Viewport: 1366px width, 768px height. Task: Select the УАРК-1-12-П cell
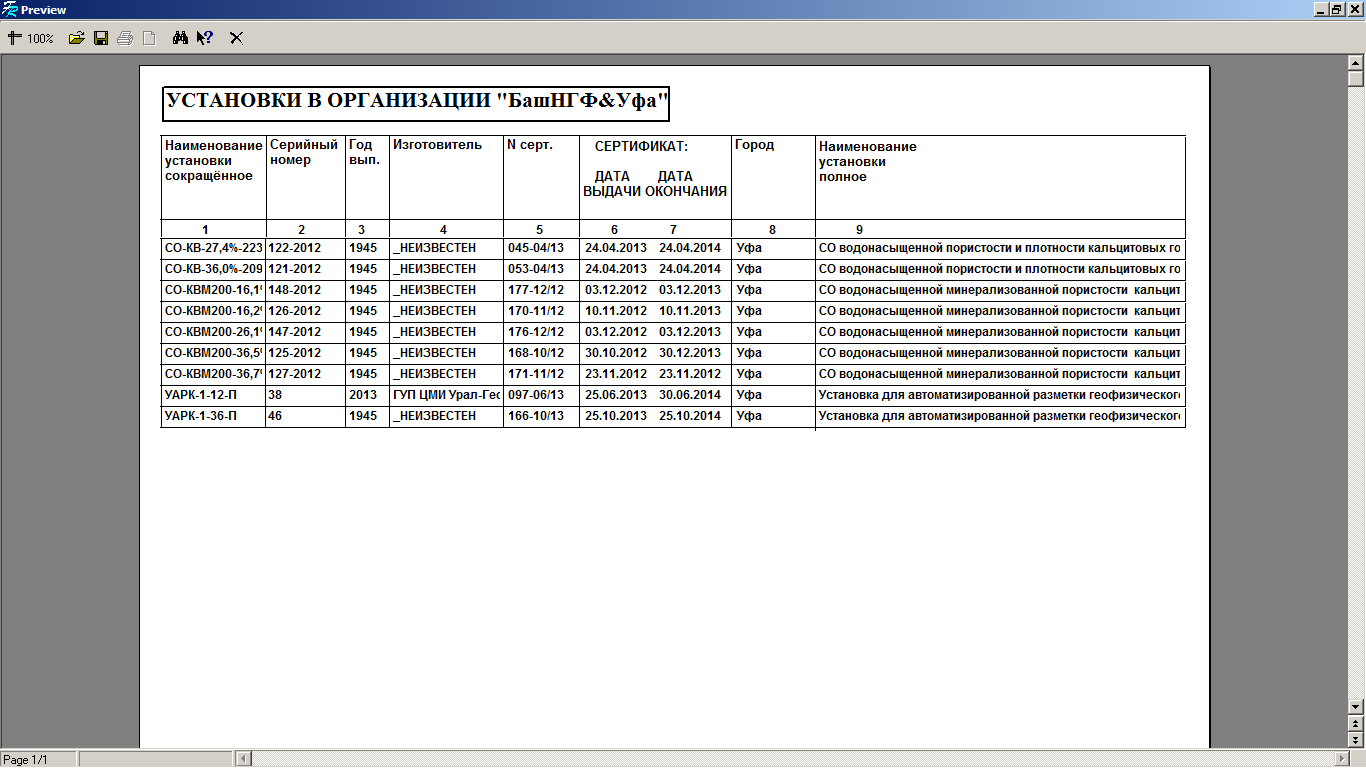pyautogui.click(x=213, y=395)
